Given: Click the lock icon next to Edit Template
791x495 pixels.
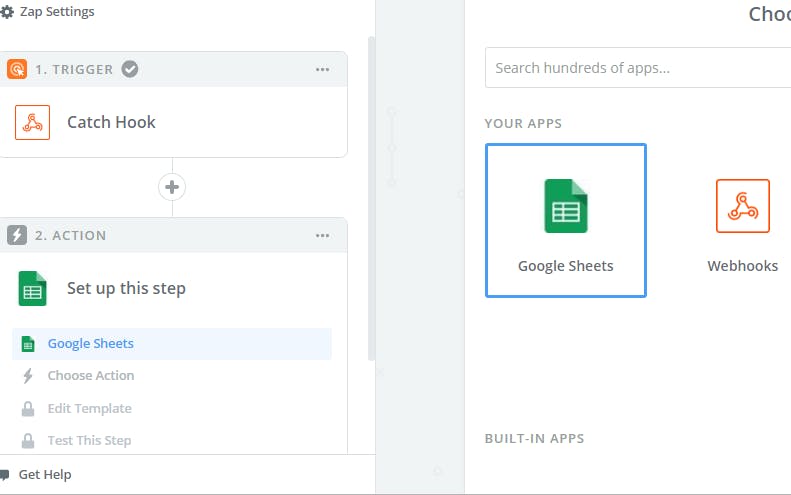Looking at the screenshot, I should tap(28, 408).
